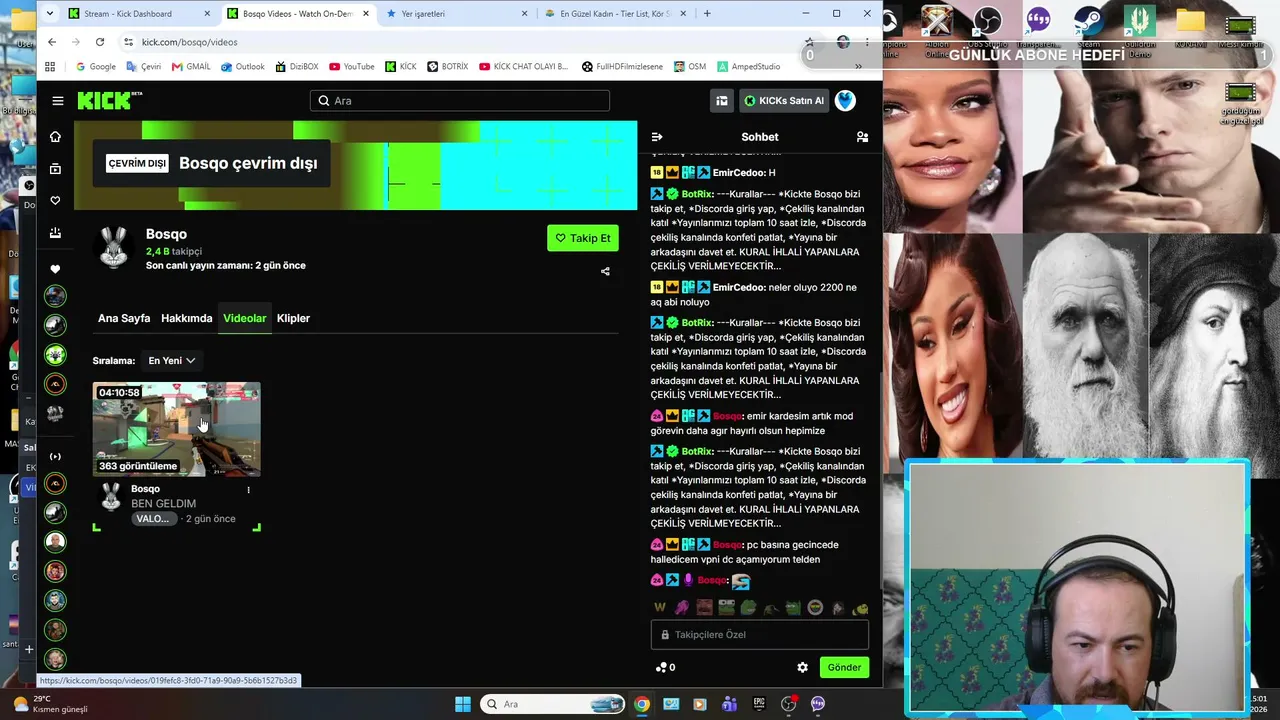Viewport: 1280px width, 720px height.
Task: Open the FullHDFilmizlesene bookmark
Action: click(x=622, y=67)
